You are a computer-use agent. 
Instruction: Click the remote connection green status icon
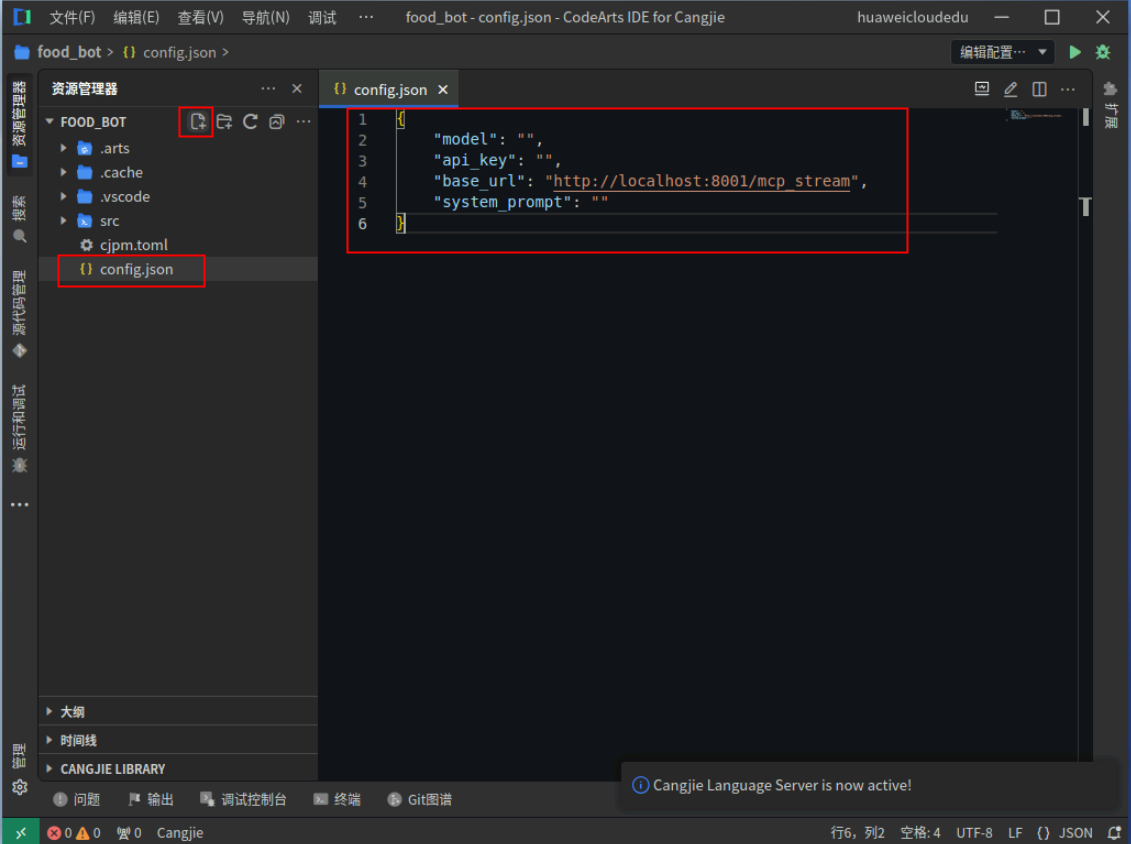(x=21, y=832)
